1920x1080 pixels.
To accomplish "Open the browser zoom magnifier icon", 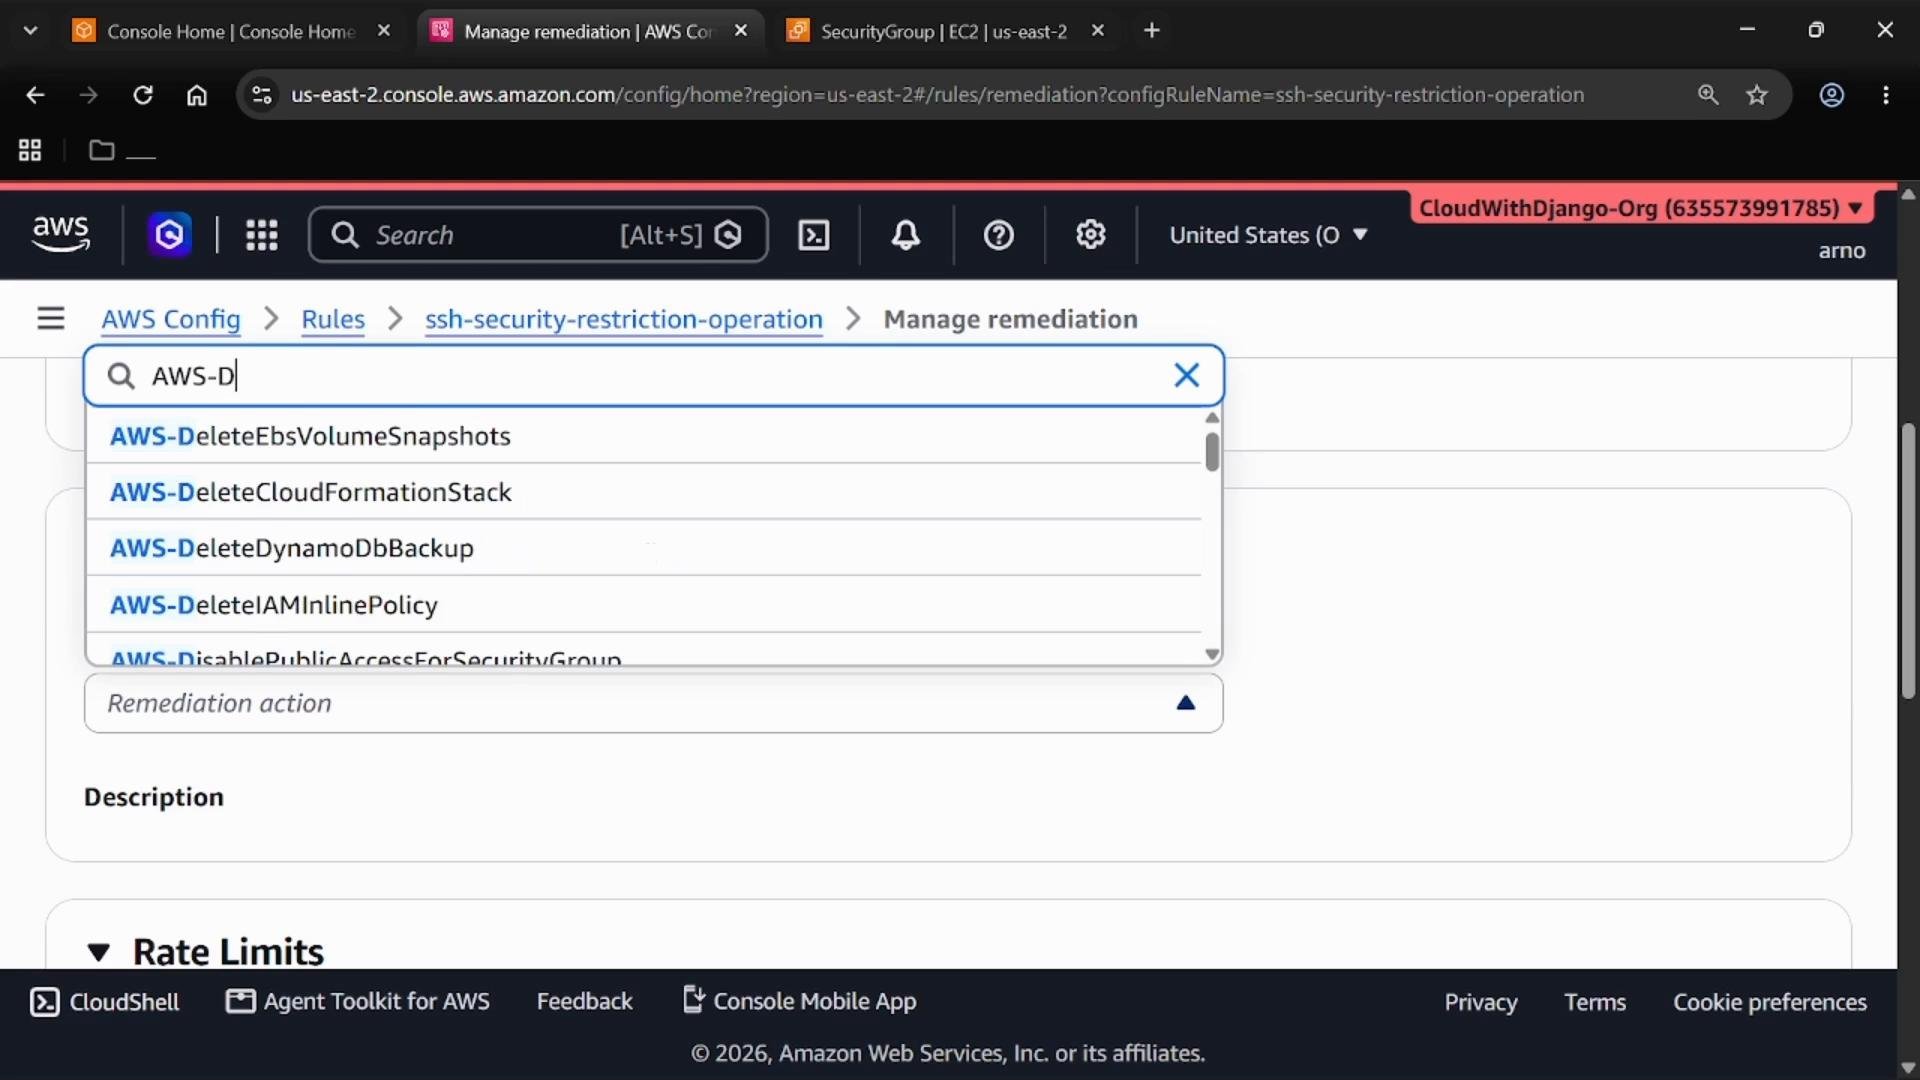I will click(x=1708, y=95).
